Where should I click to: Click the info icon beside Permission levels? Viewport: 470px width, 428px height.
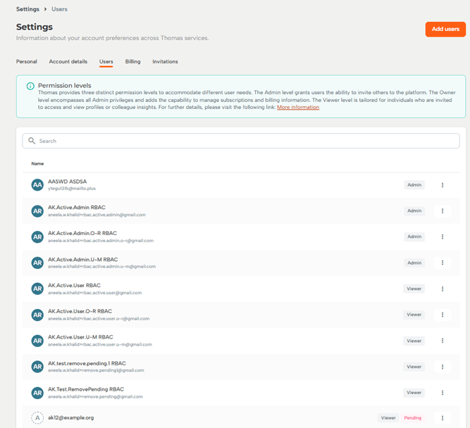click(x=30, y=86)
